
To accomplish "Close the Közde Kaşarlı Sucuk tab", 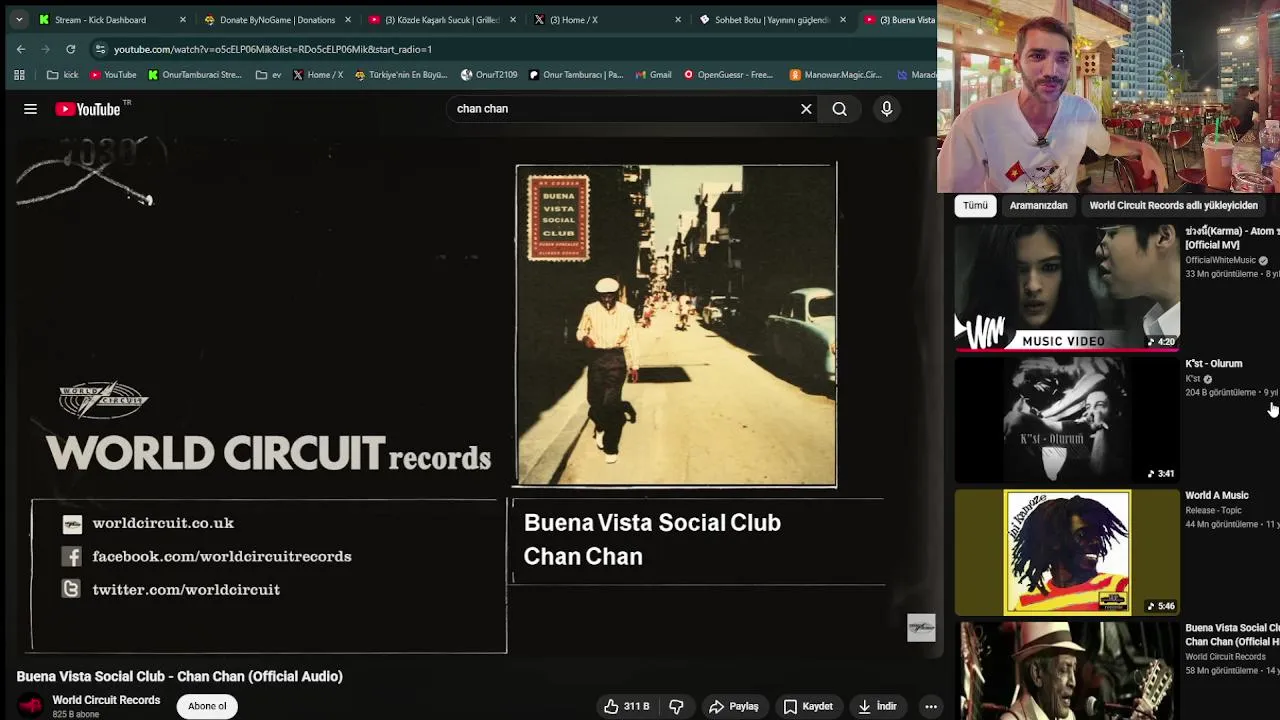I will pos(512,19).
